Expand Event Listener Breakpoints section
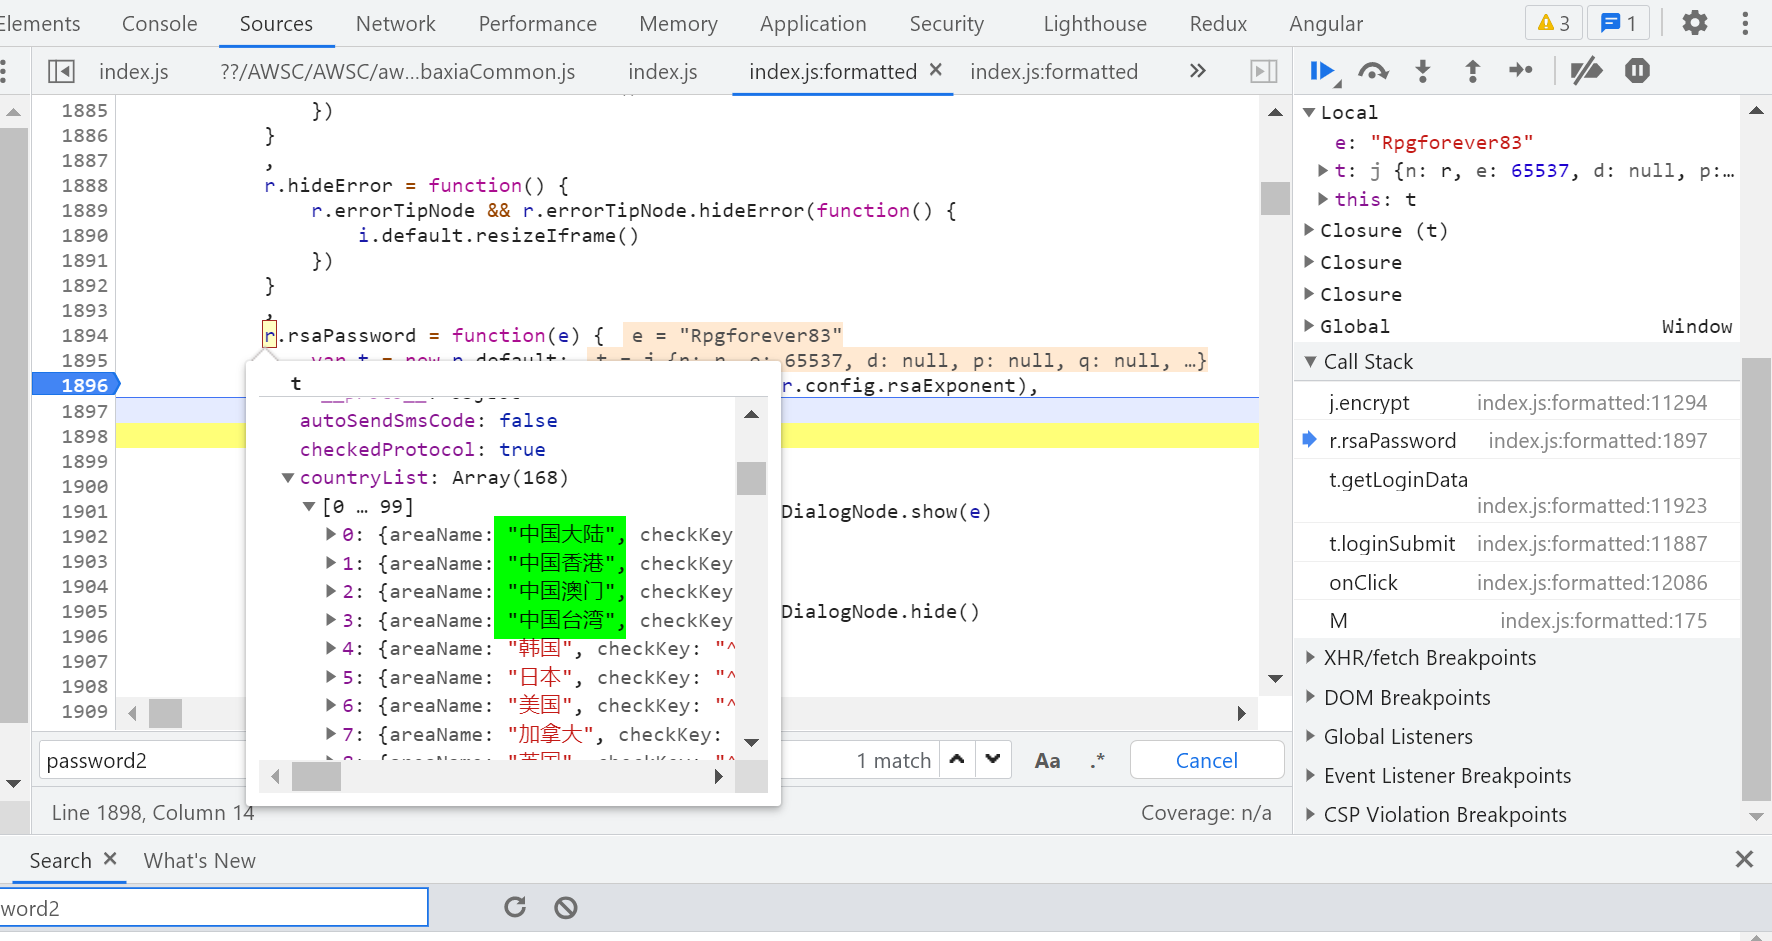The width and height of the screenshot is (1772, 941). 1310,776
